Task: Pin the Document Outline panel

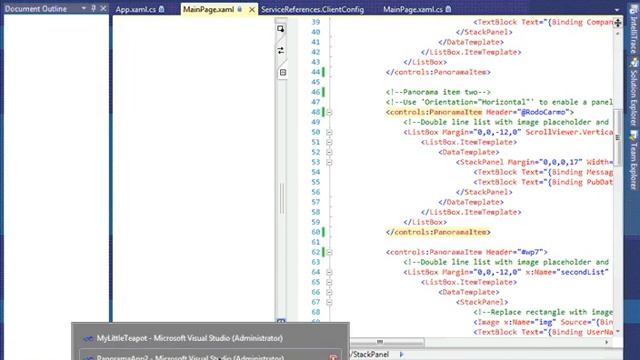Action: 93,8
